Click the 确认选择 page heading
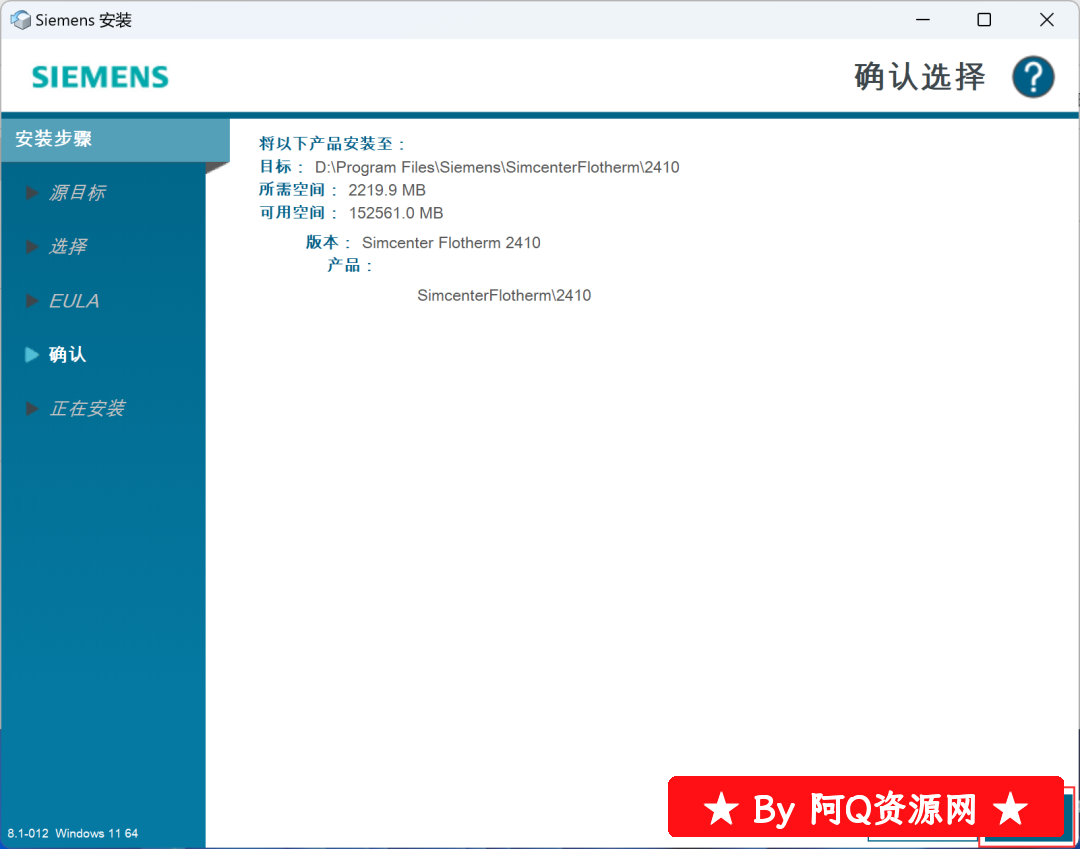1080x849 pixels. [920, 76]
